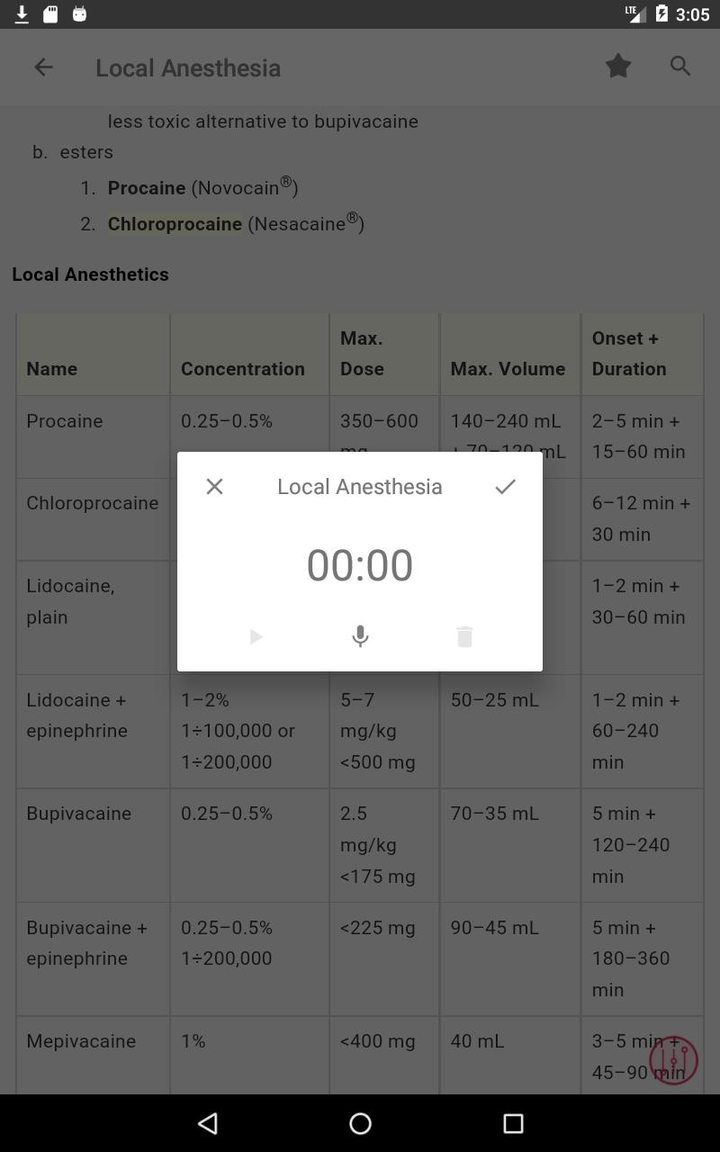The height and width of the screenshot is (1152, 720).
Task: Tap the '70–35 mL' volume cell
Action: [x=510, y=845]
